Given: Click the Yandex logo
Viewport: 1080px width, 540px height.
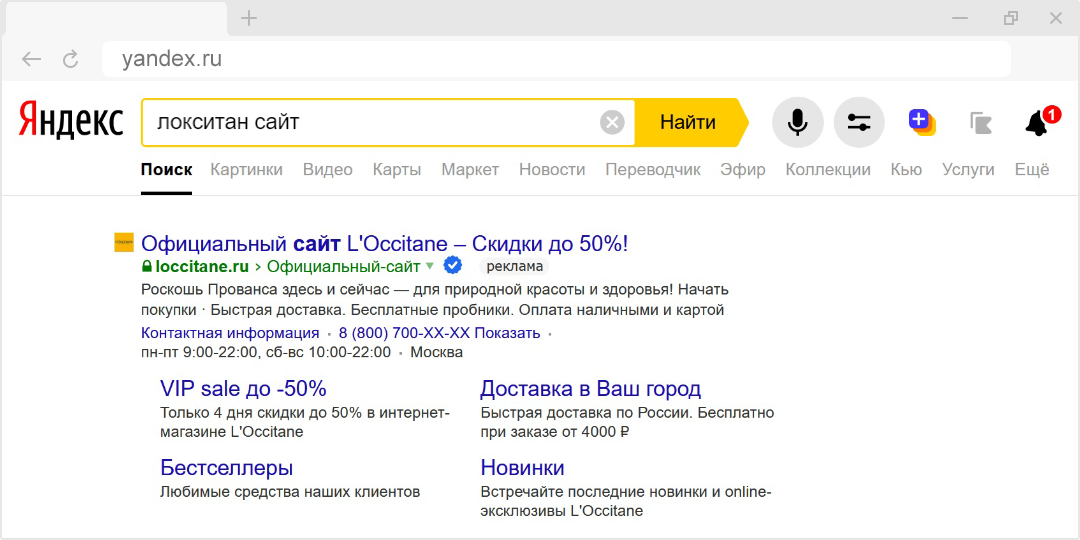Looking at the screenshot, I should 71,121.
